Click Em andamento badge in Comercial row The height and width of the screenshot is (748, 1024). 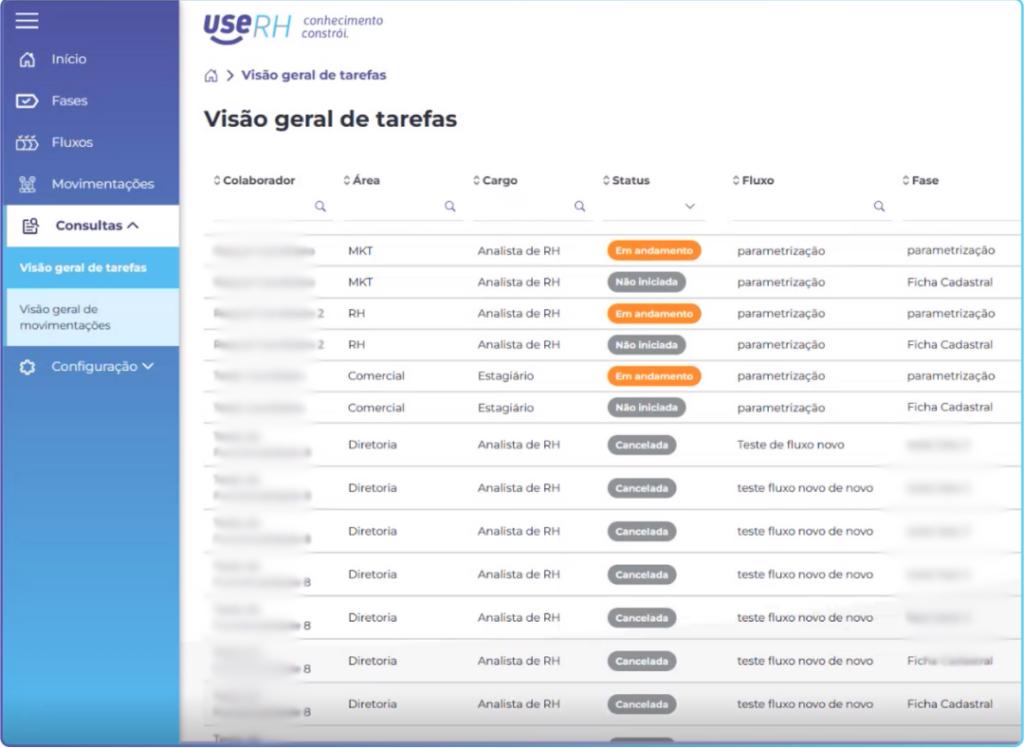(x=654, y=376)
